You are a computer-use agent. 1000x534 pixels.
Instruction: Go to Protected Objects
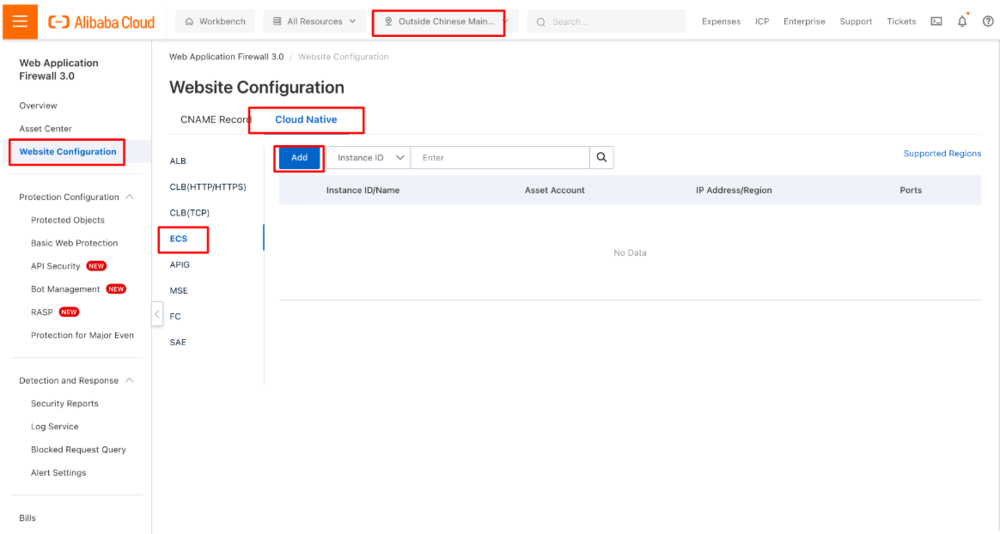point(68,219)
